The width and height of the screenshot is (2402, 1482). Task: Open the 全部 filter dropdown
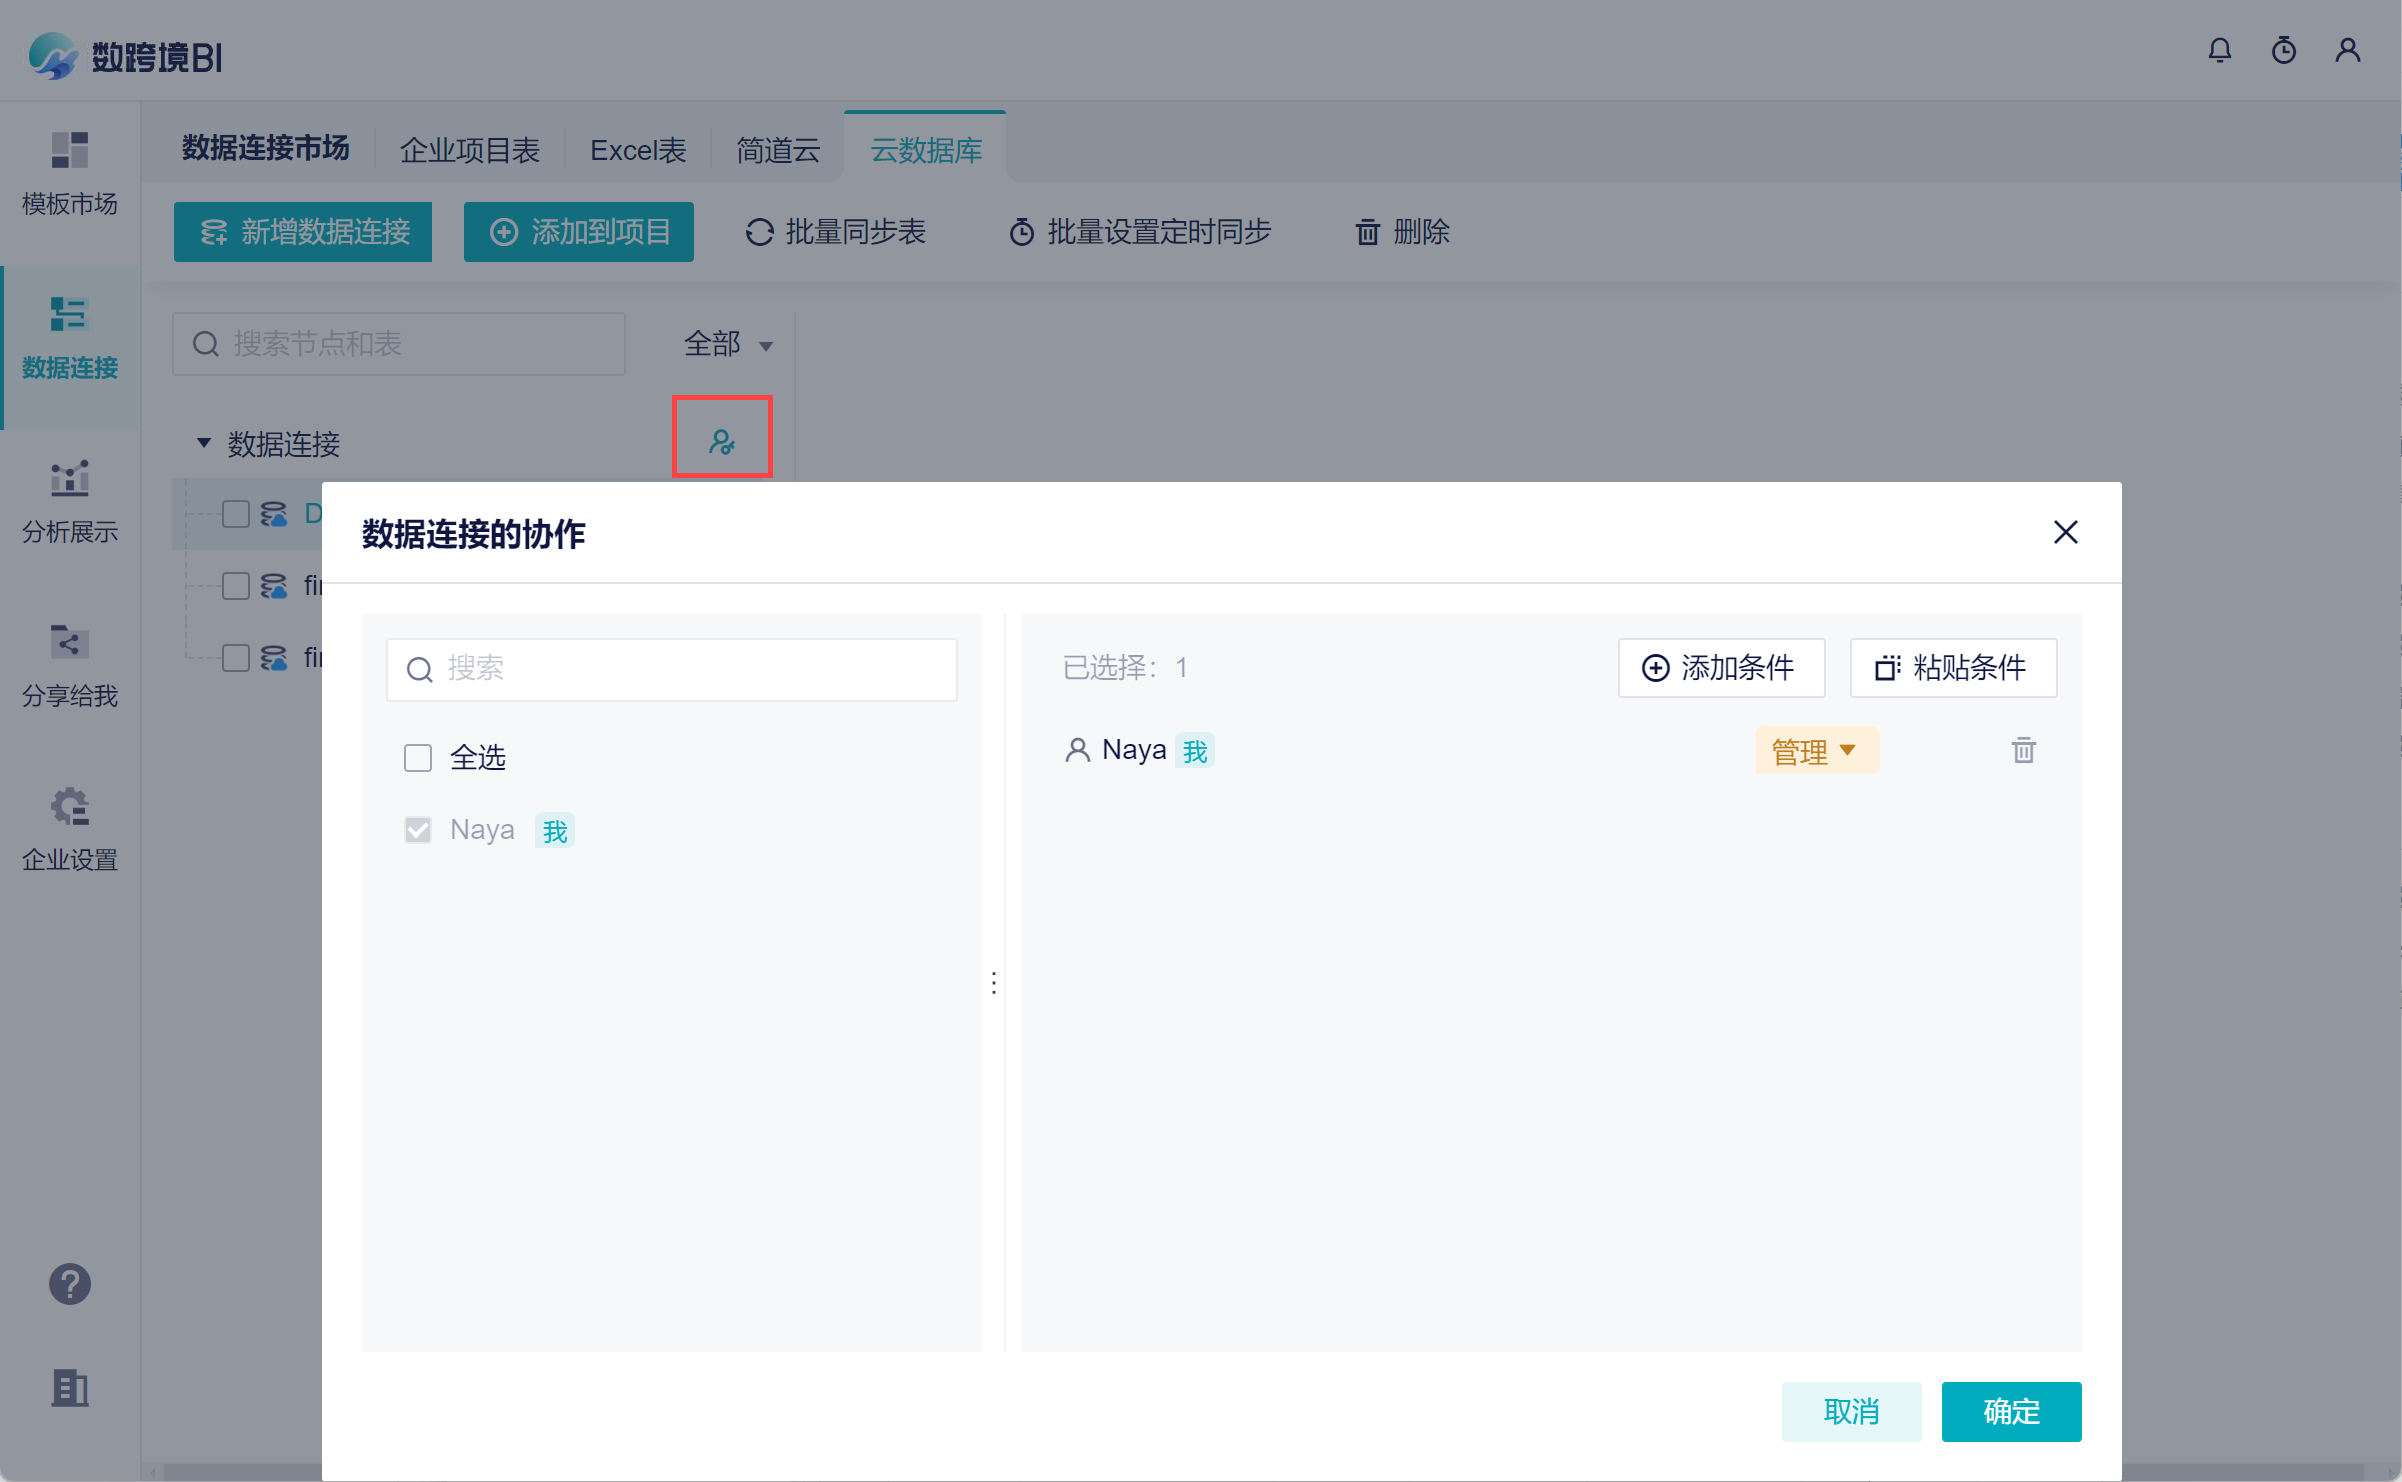(x=727, y=344)
